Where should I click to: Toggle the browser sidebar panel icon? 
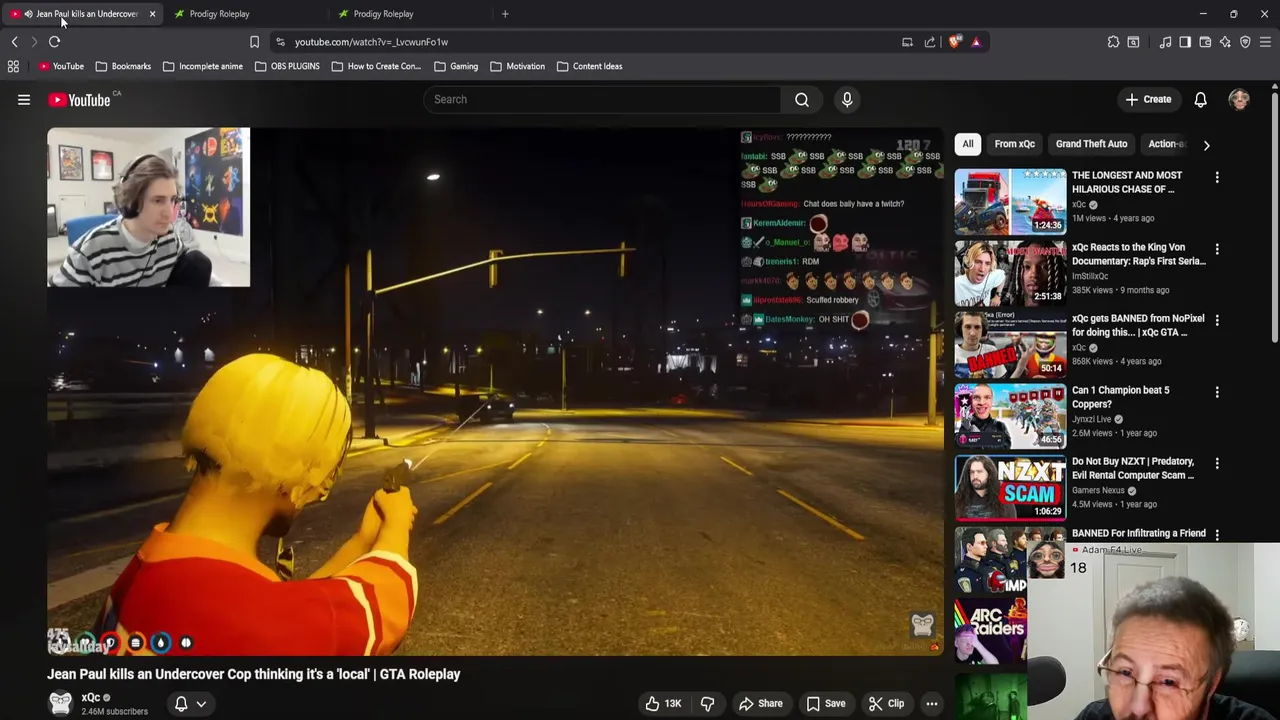click(x=1185, y=42)
